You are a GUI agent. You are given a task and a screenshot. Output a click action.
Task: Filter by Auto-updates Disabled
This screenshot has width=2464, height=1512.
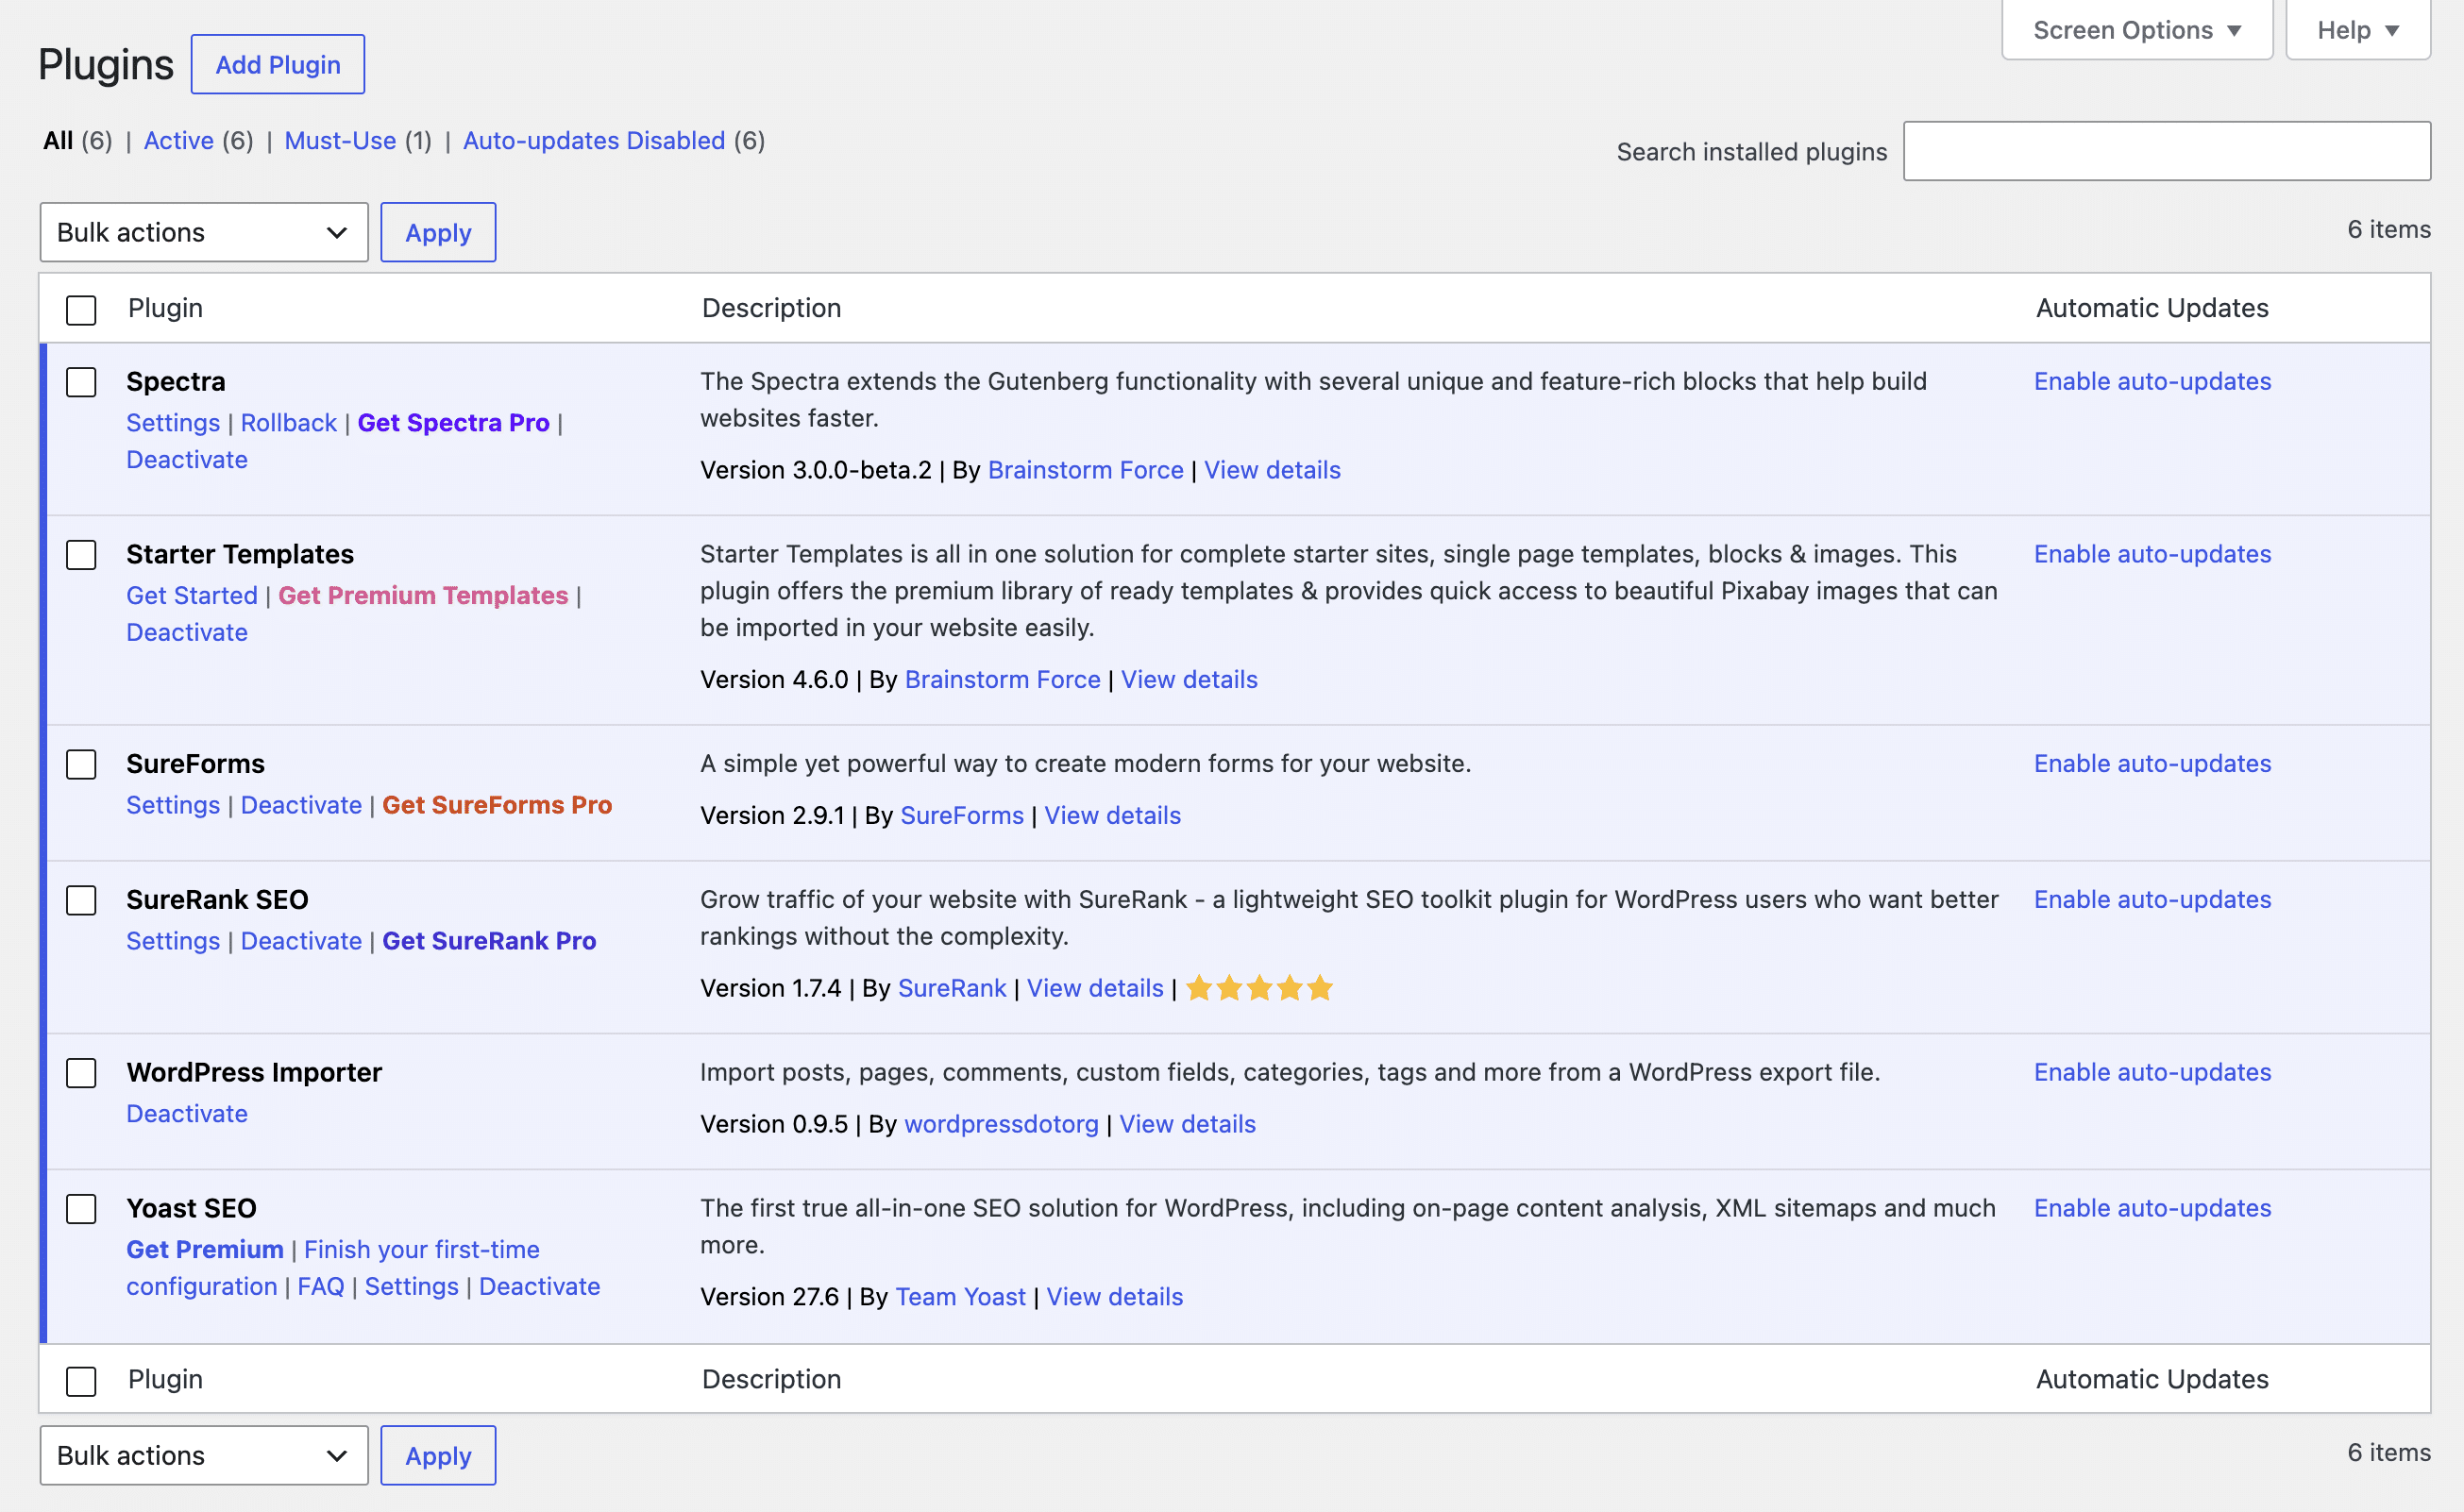(x=594, y=141)
